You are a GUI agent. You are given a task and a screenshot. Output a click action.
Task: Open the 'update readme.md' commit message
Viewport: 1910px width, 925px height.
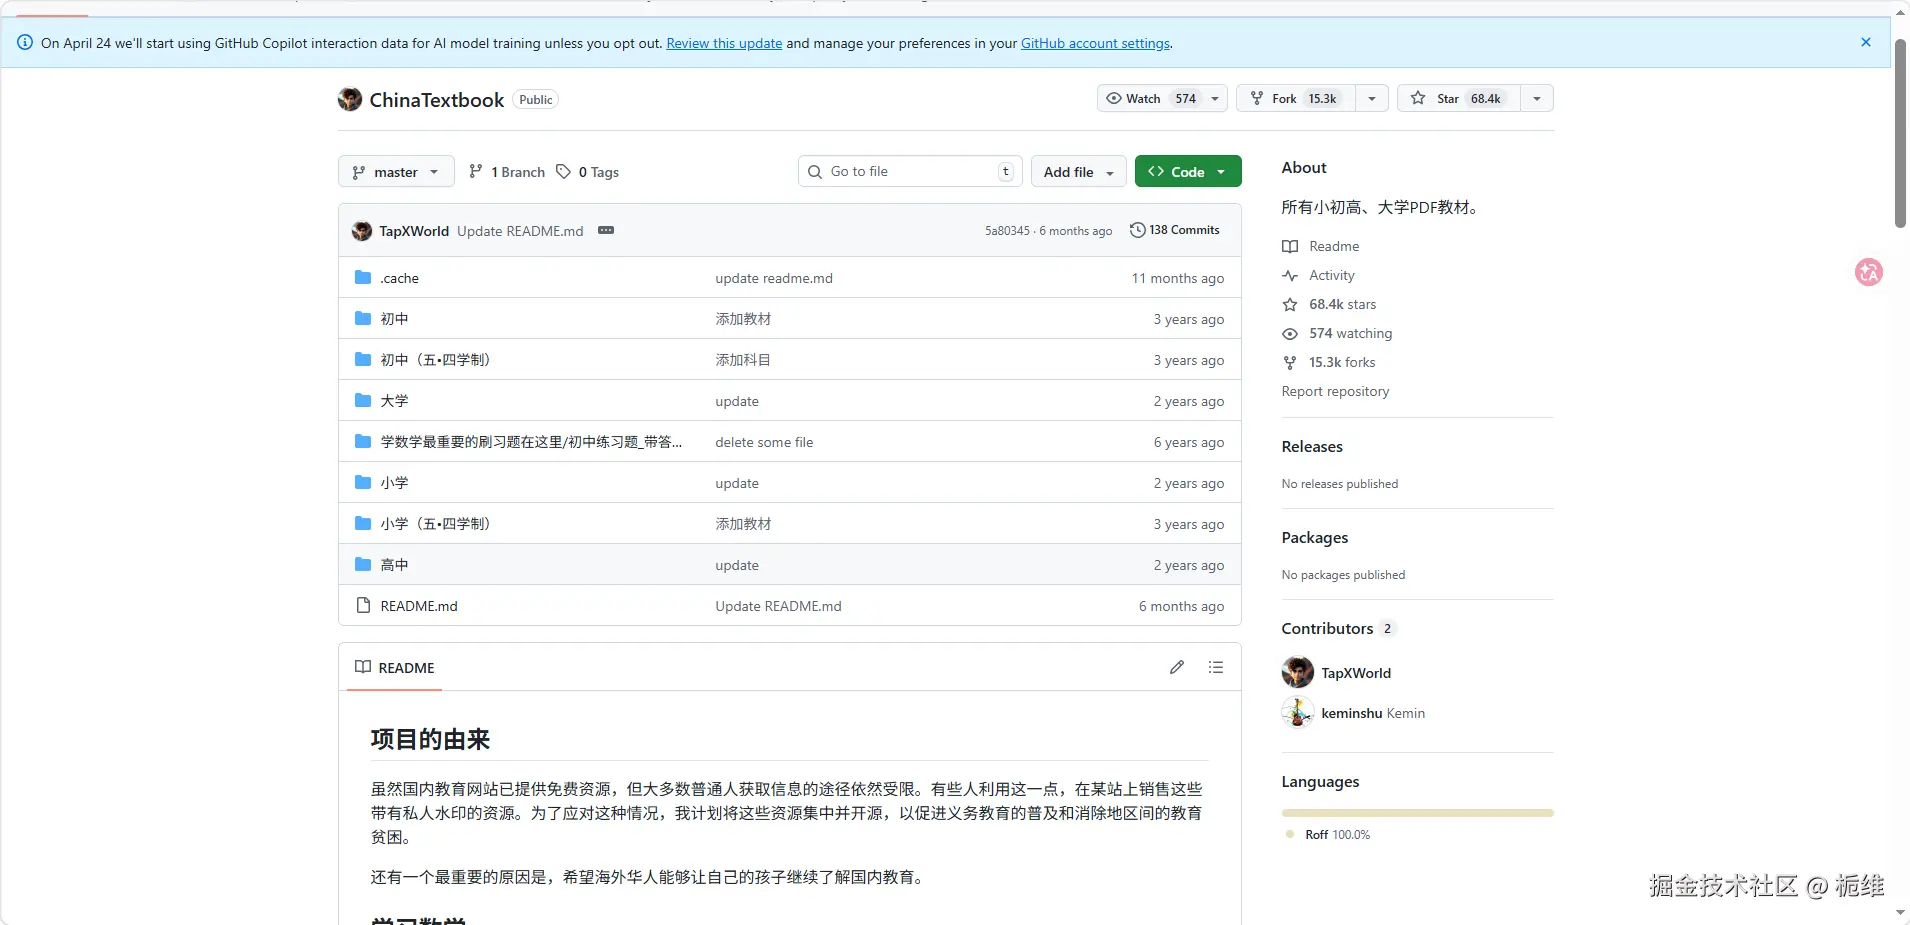(774, 278)
